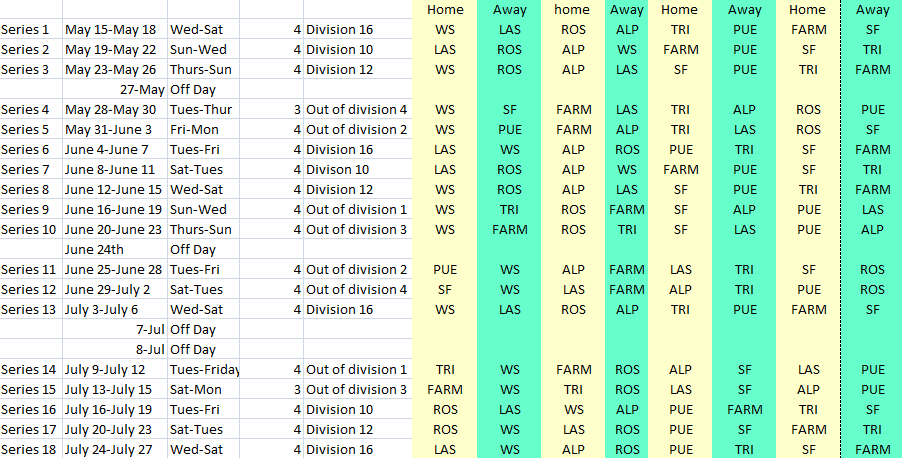The image size is (902, 458).
Task: Select the misspelled 'Divison 10' cell
Action: (339, 170)
